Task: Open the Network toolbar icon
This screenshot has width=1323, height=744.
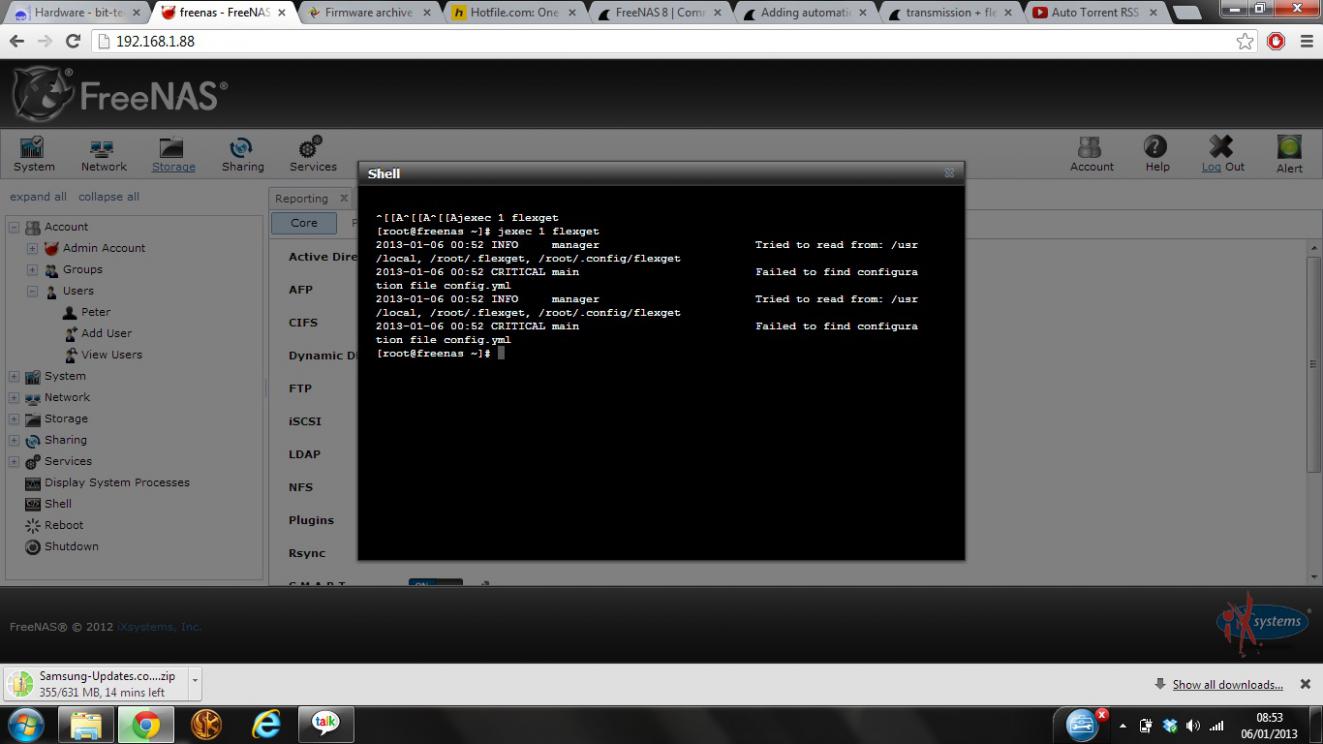Action: click(104, 153)
